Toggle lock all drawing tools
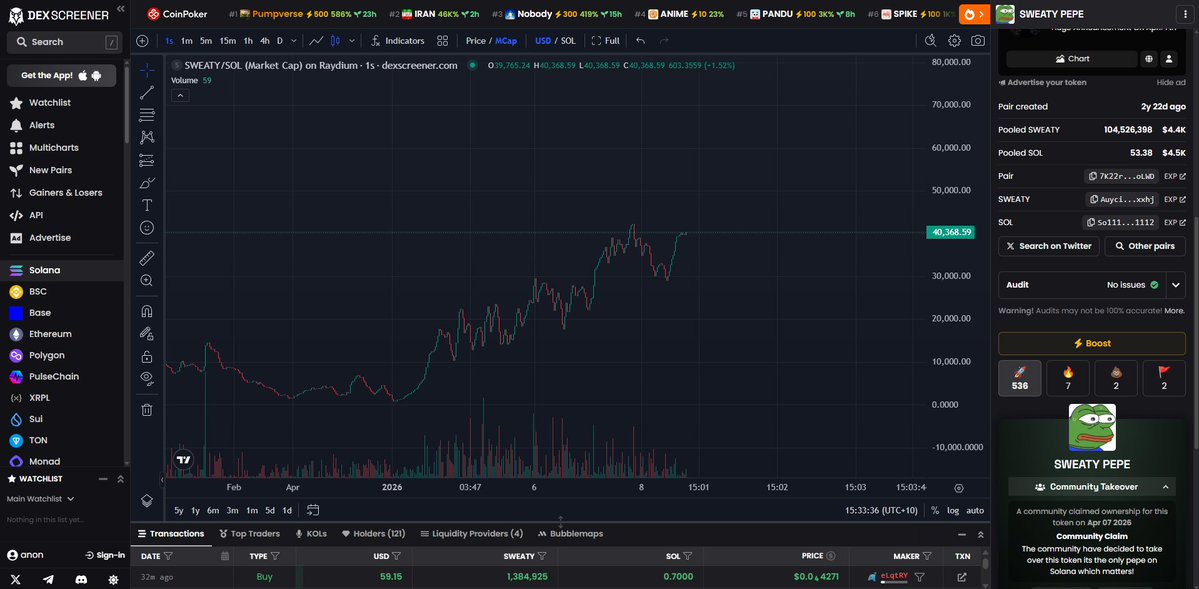 click(147, 356)
